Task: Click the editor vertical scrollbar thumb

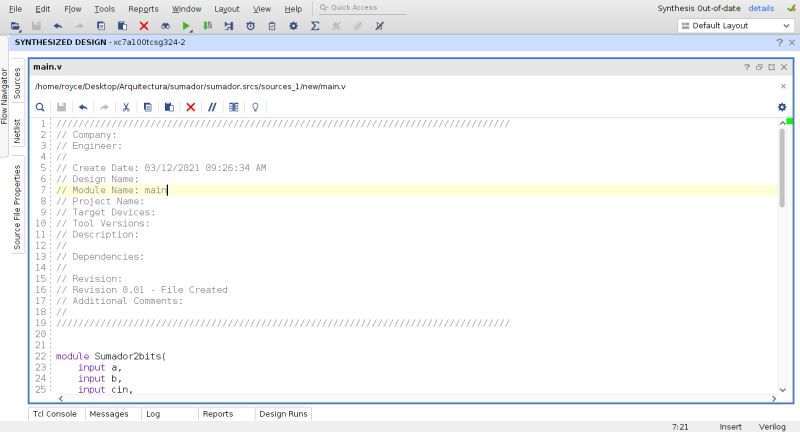Action: (x=782, y=167)
